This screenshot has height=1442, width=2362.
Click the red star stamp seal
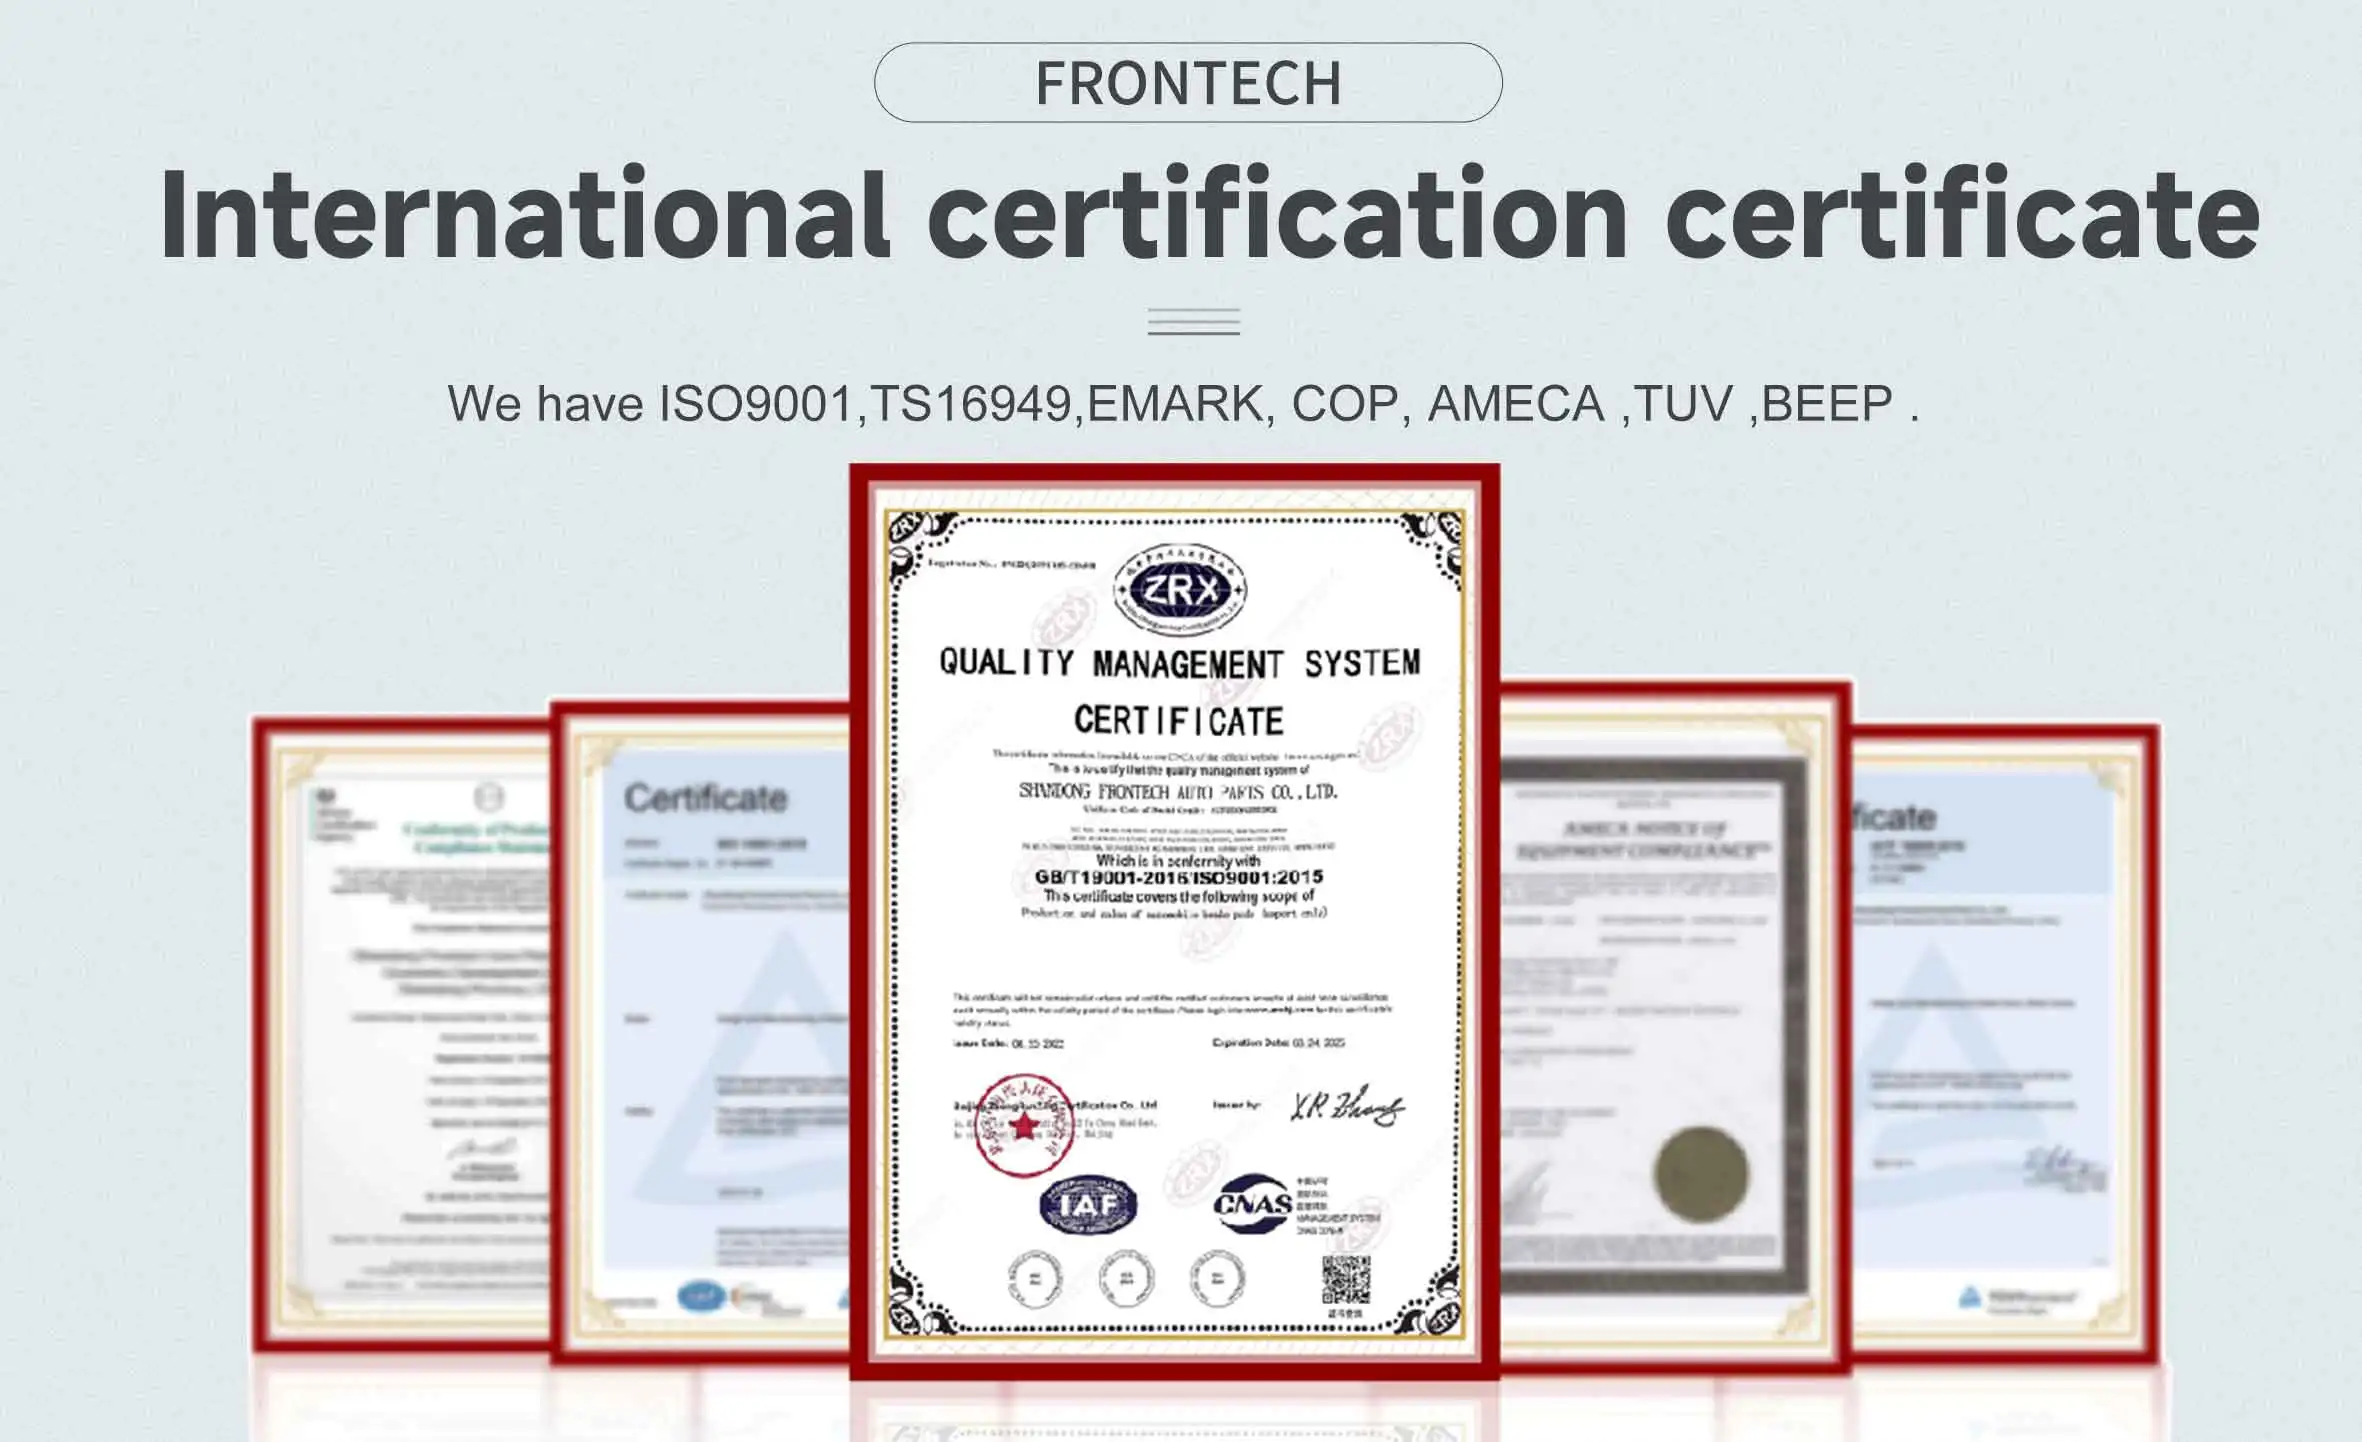1023,1126
